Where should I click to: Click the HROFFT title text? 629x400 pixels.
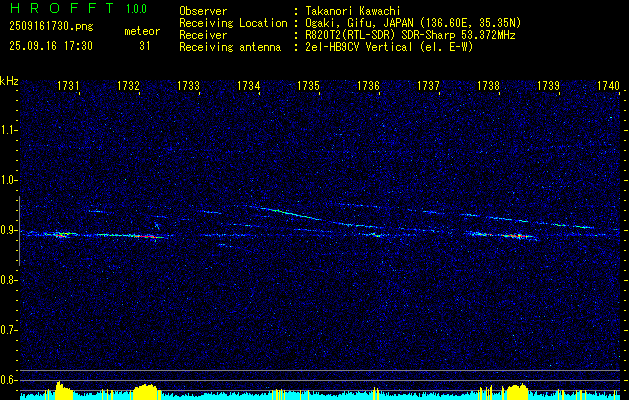(62, 8)
